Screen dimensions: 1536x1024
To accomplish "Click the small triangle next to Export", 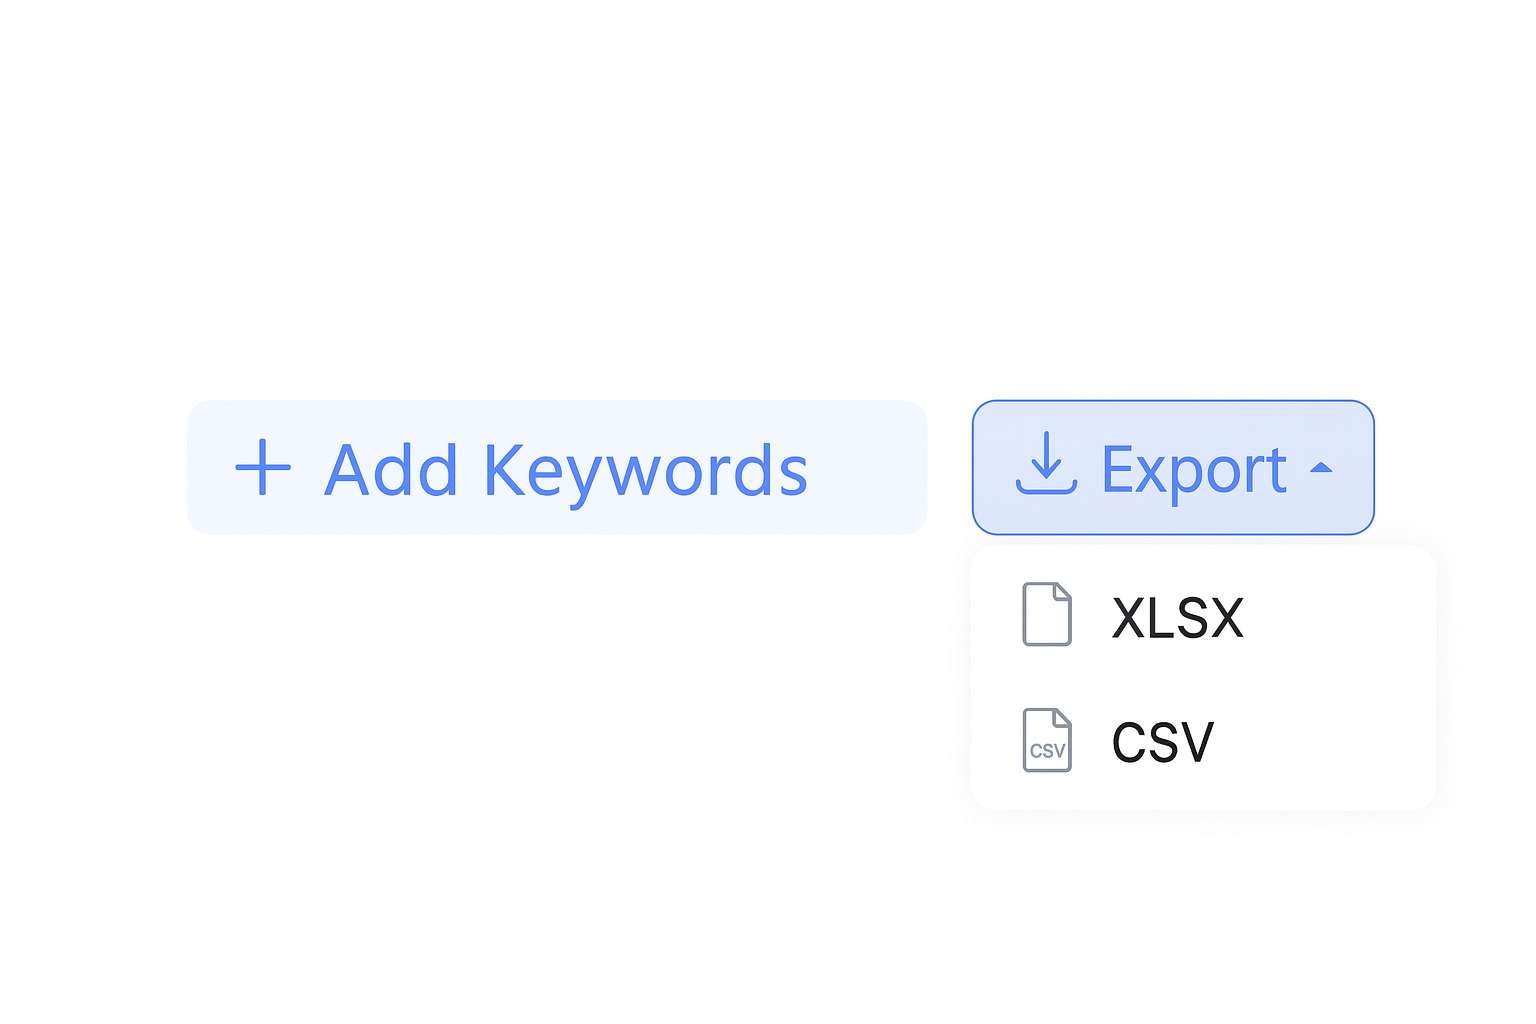I will (x=1321, y=467).
